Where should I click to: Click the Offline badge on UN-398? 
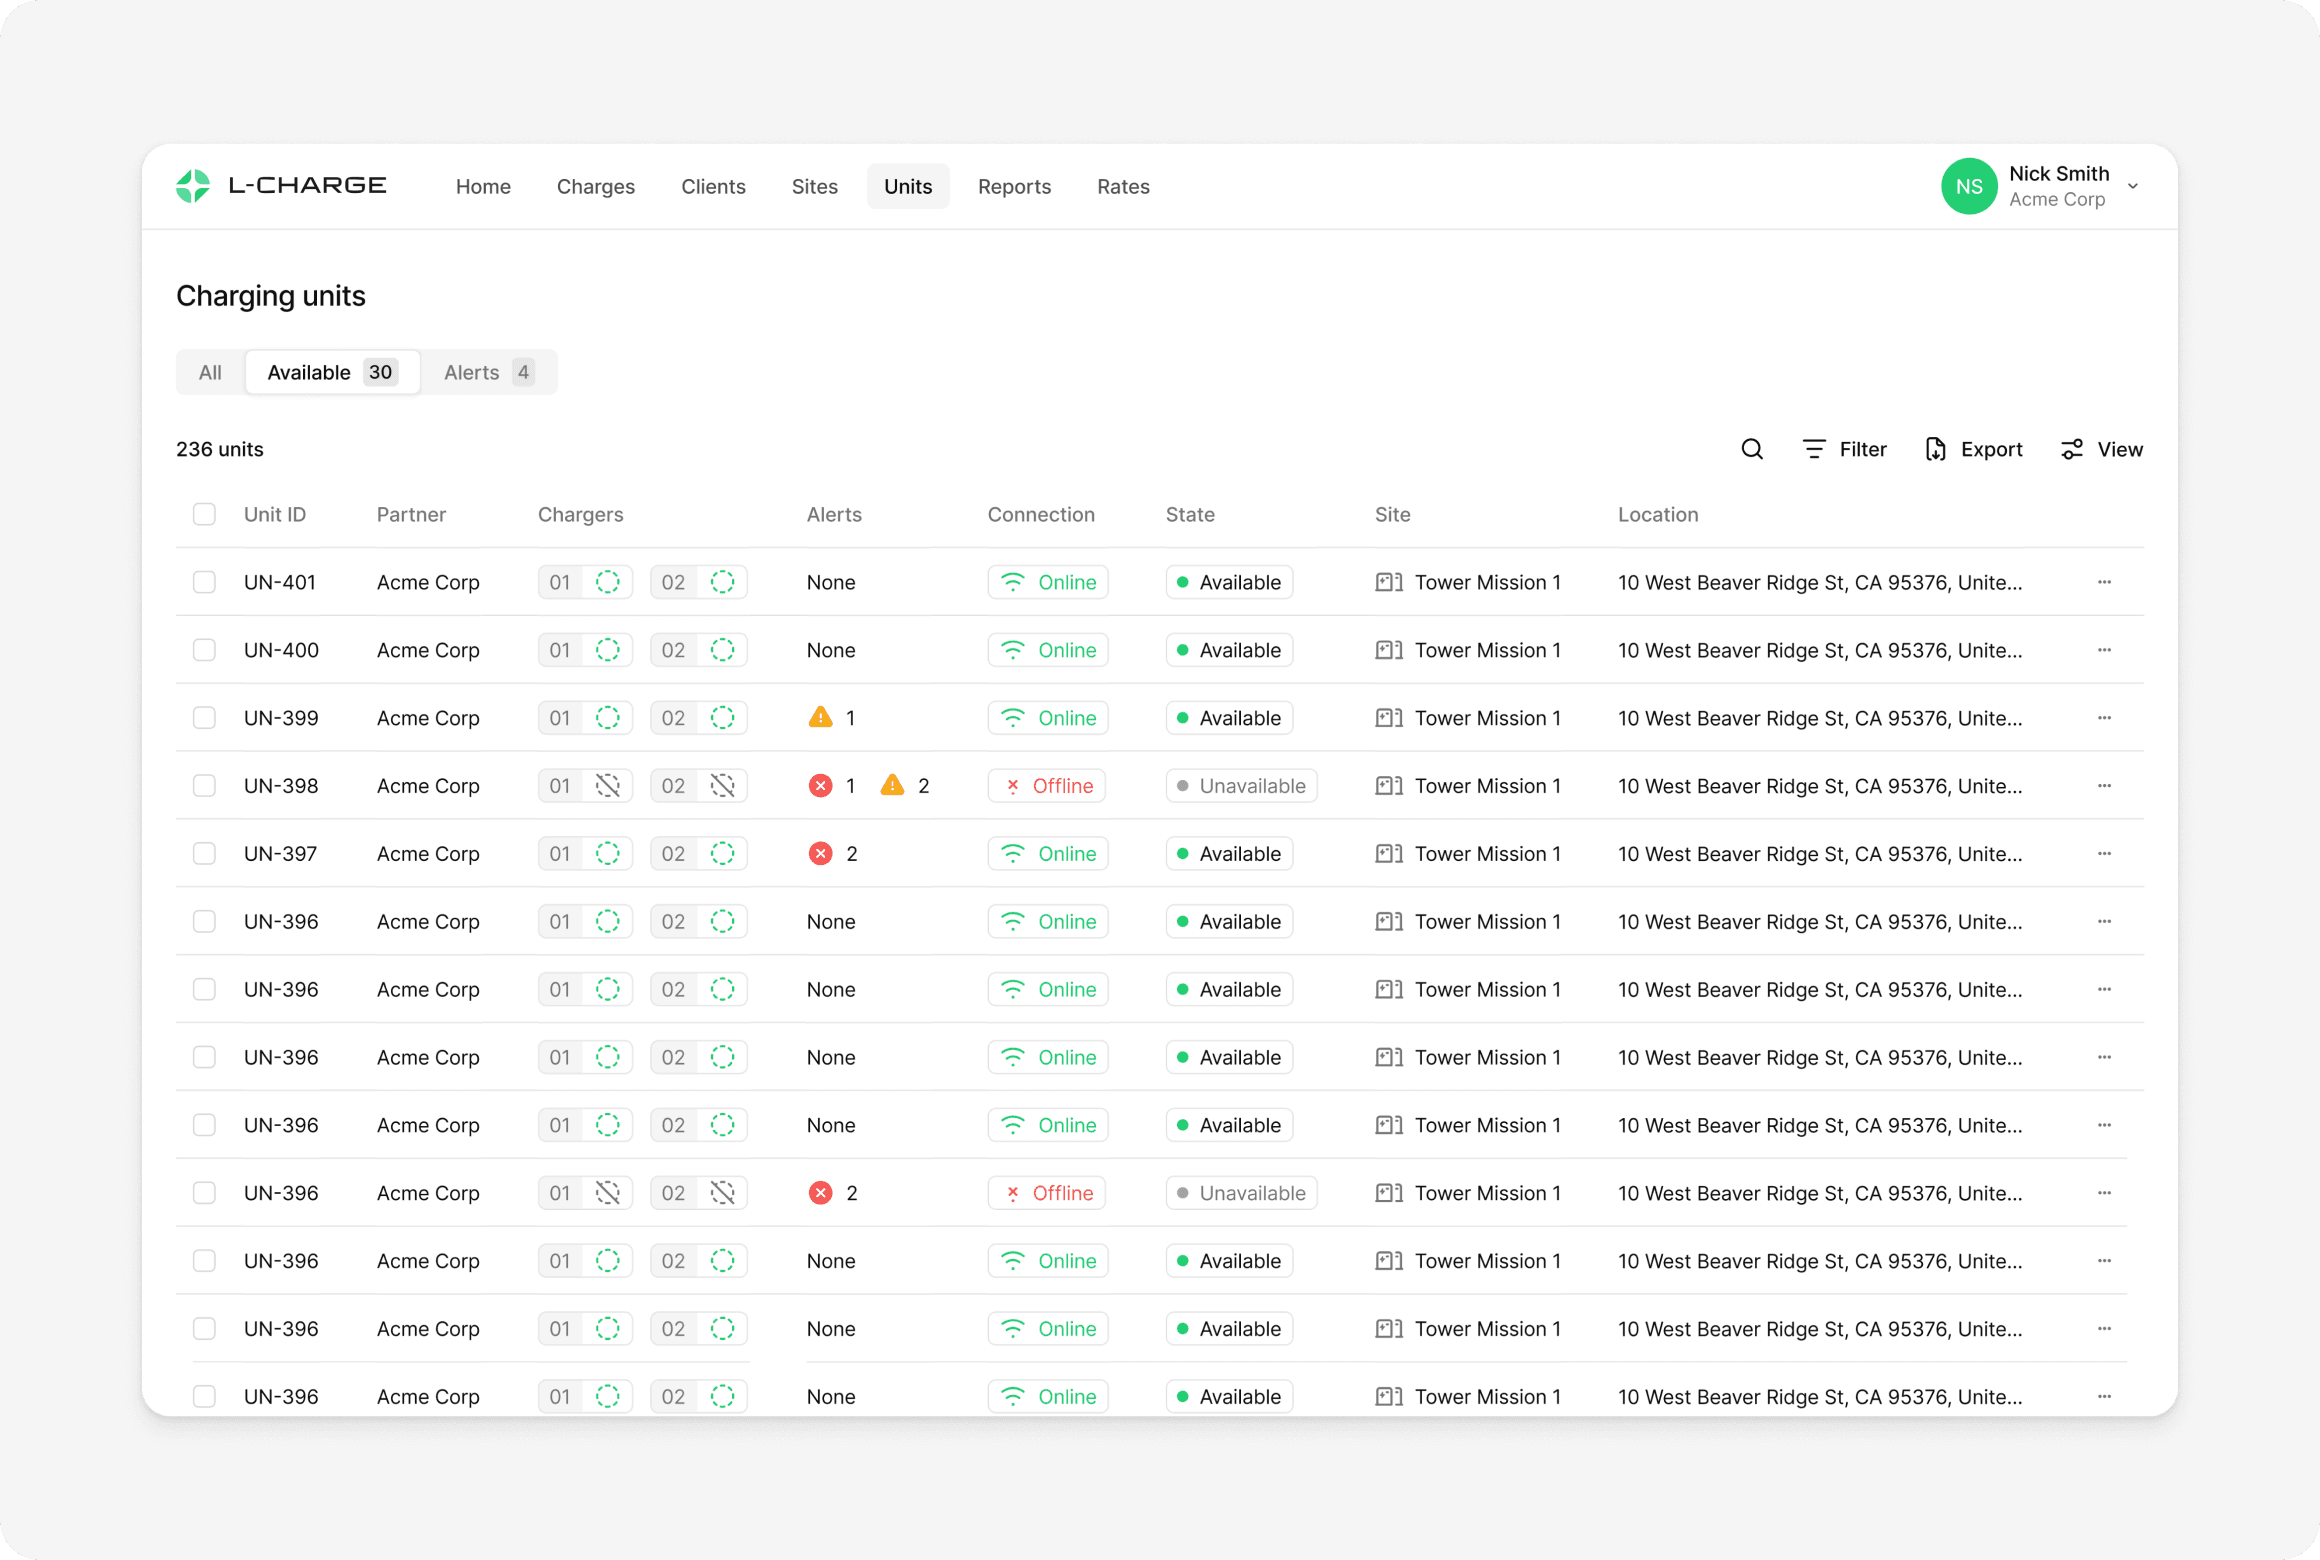click(1046, 785)
